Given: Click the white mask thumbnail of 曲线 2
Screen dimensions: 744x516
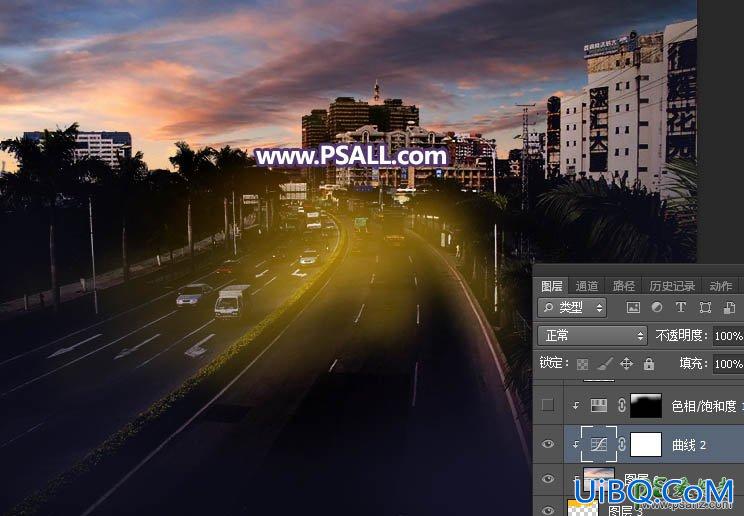Looking at the screenshot, I should point(645,444).
